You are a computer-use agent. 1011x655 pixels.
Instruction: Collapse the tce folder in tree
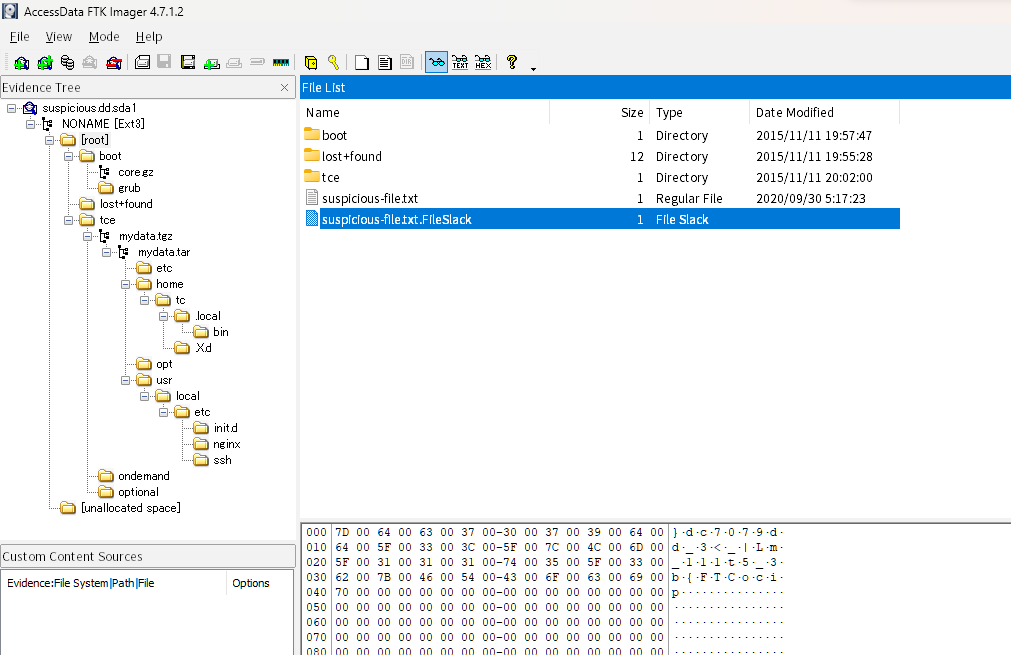click(x=68, y=220)
